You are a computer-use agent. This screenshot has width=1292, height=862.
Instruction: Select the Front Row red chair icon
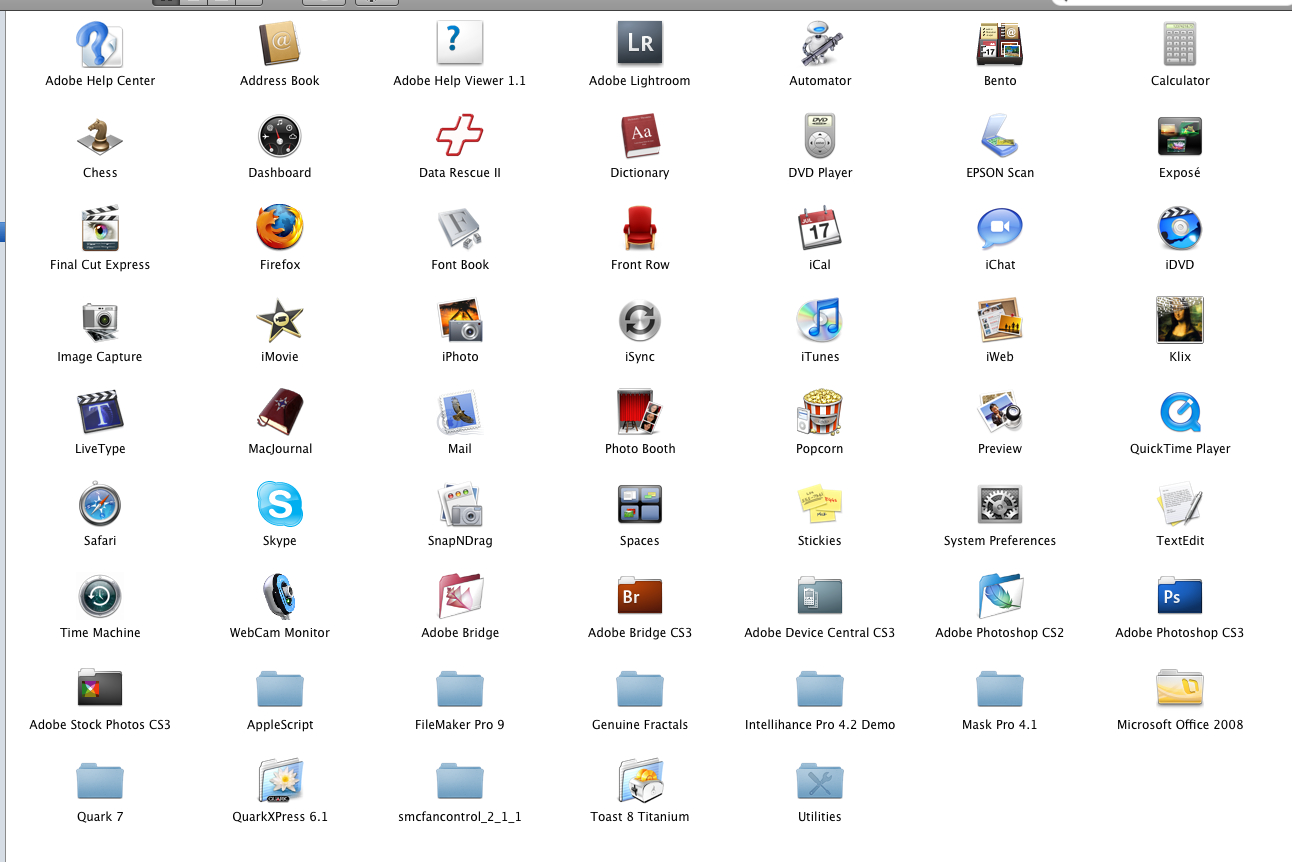point(640,228)
